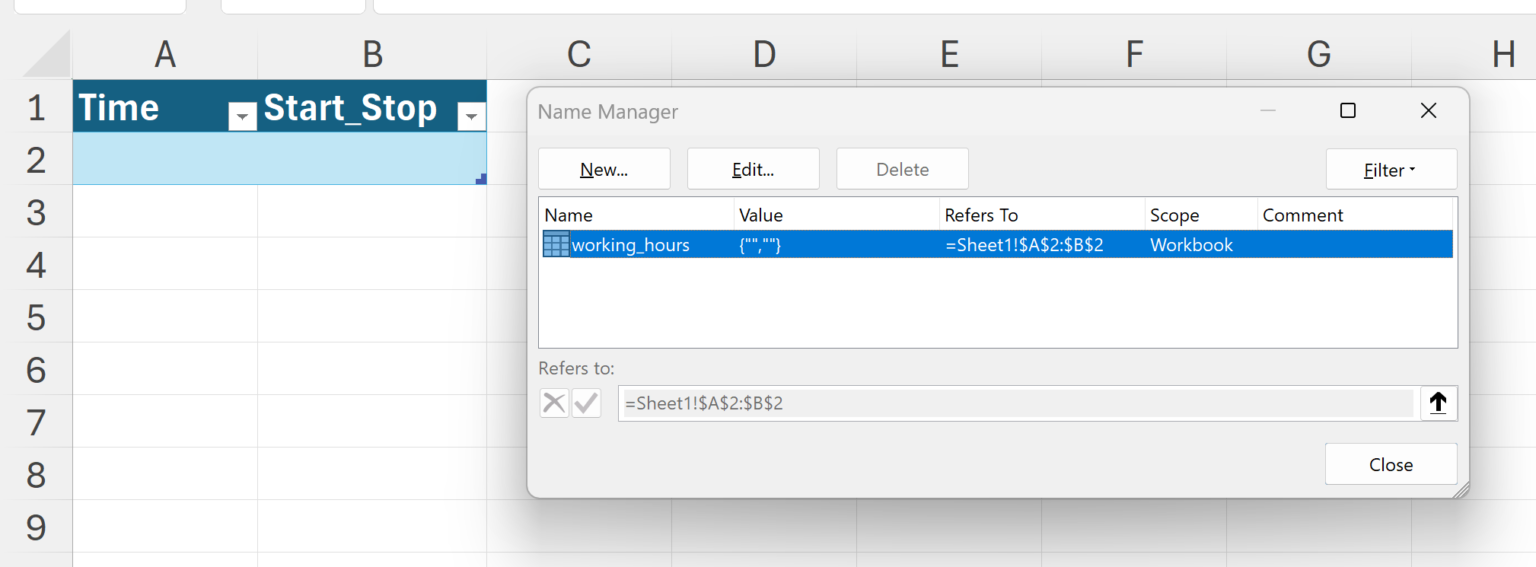Screen dimensions: 1536x567
Task: Click the Time table header cell
Action: click(x=165, y=106)
